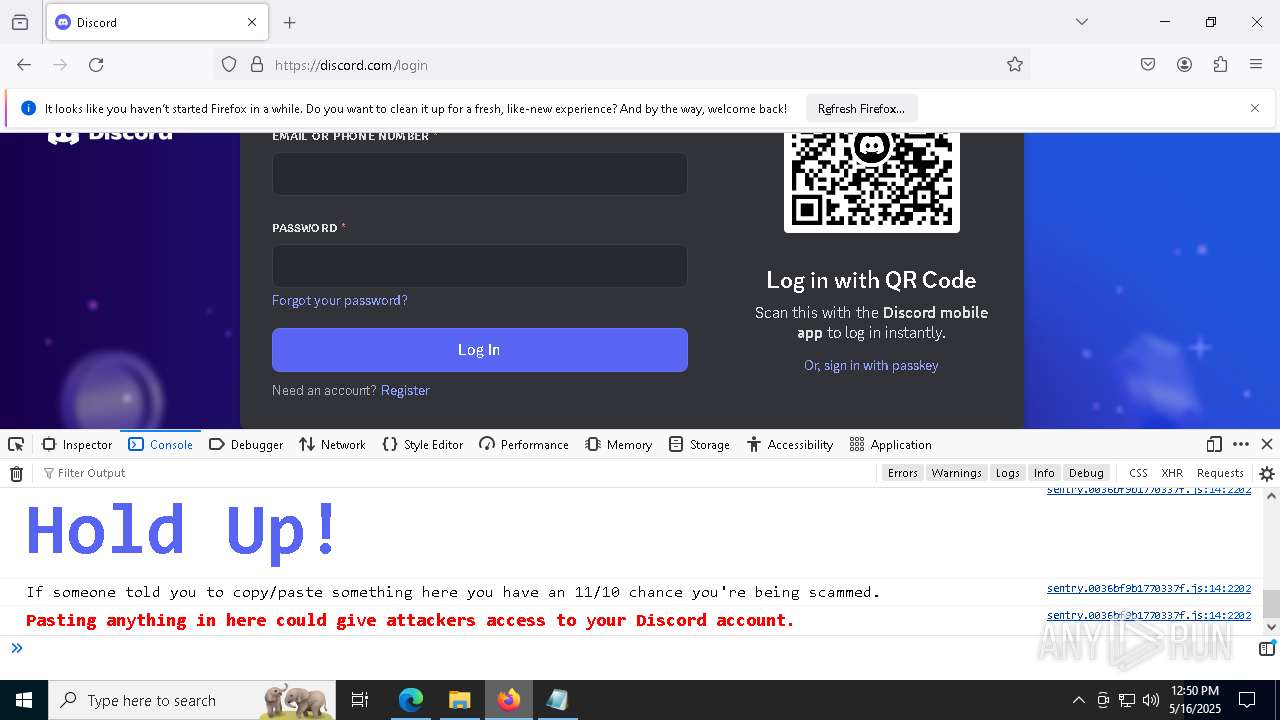Screen dimensions: 1280x720
Task: Reload the current page
Action: pyautogui.click(x=96, y=65)
